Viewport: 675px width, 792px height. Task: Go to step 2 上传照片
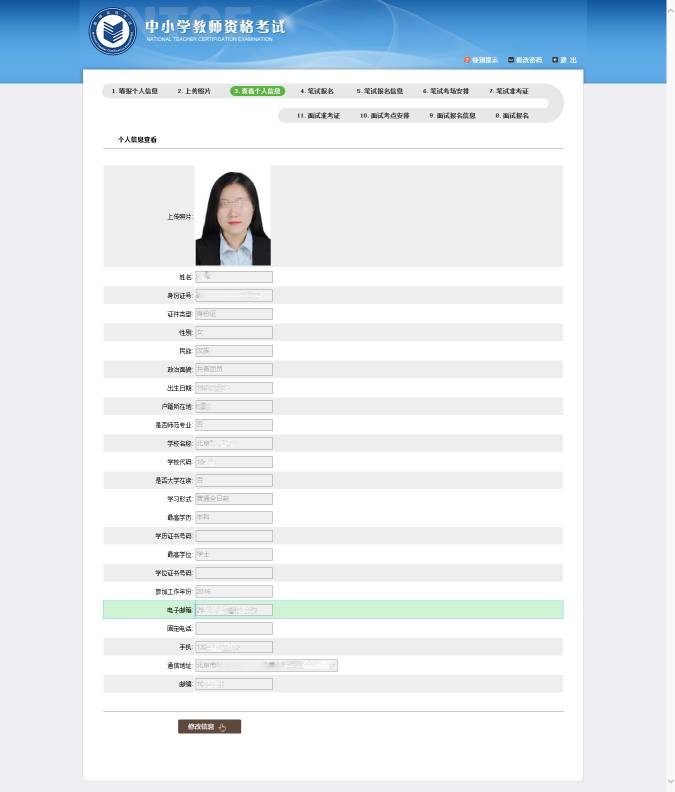[194, 91]
